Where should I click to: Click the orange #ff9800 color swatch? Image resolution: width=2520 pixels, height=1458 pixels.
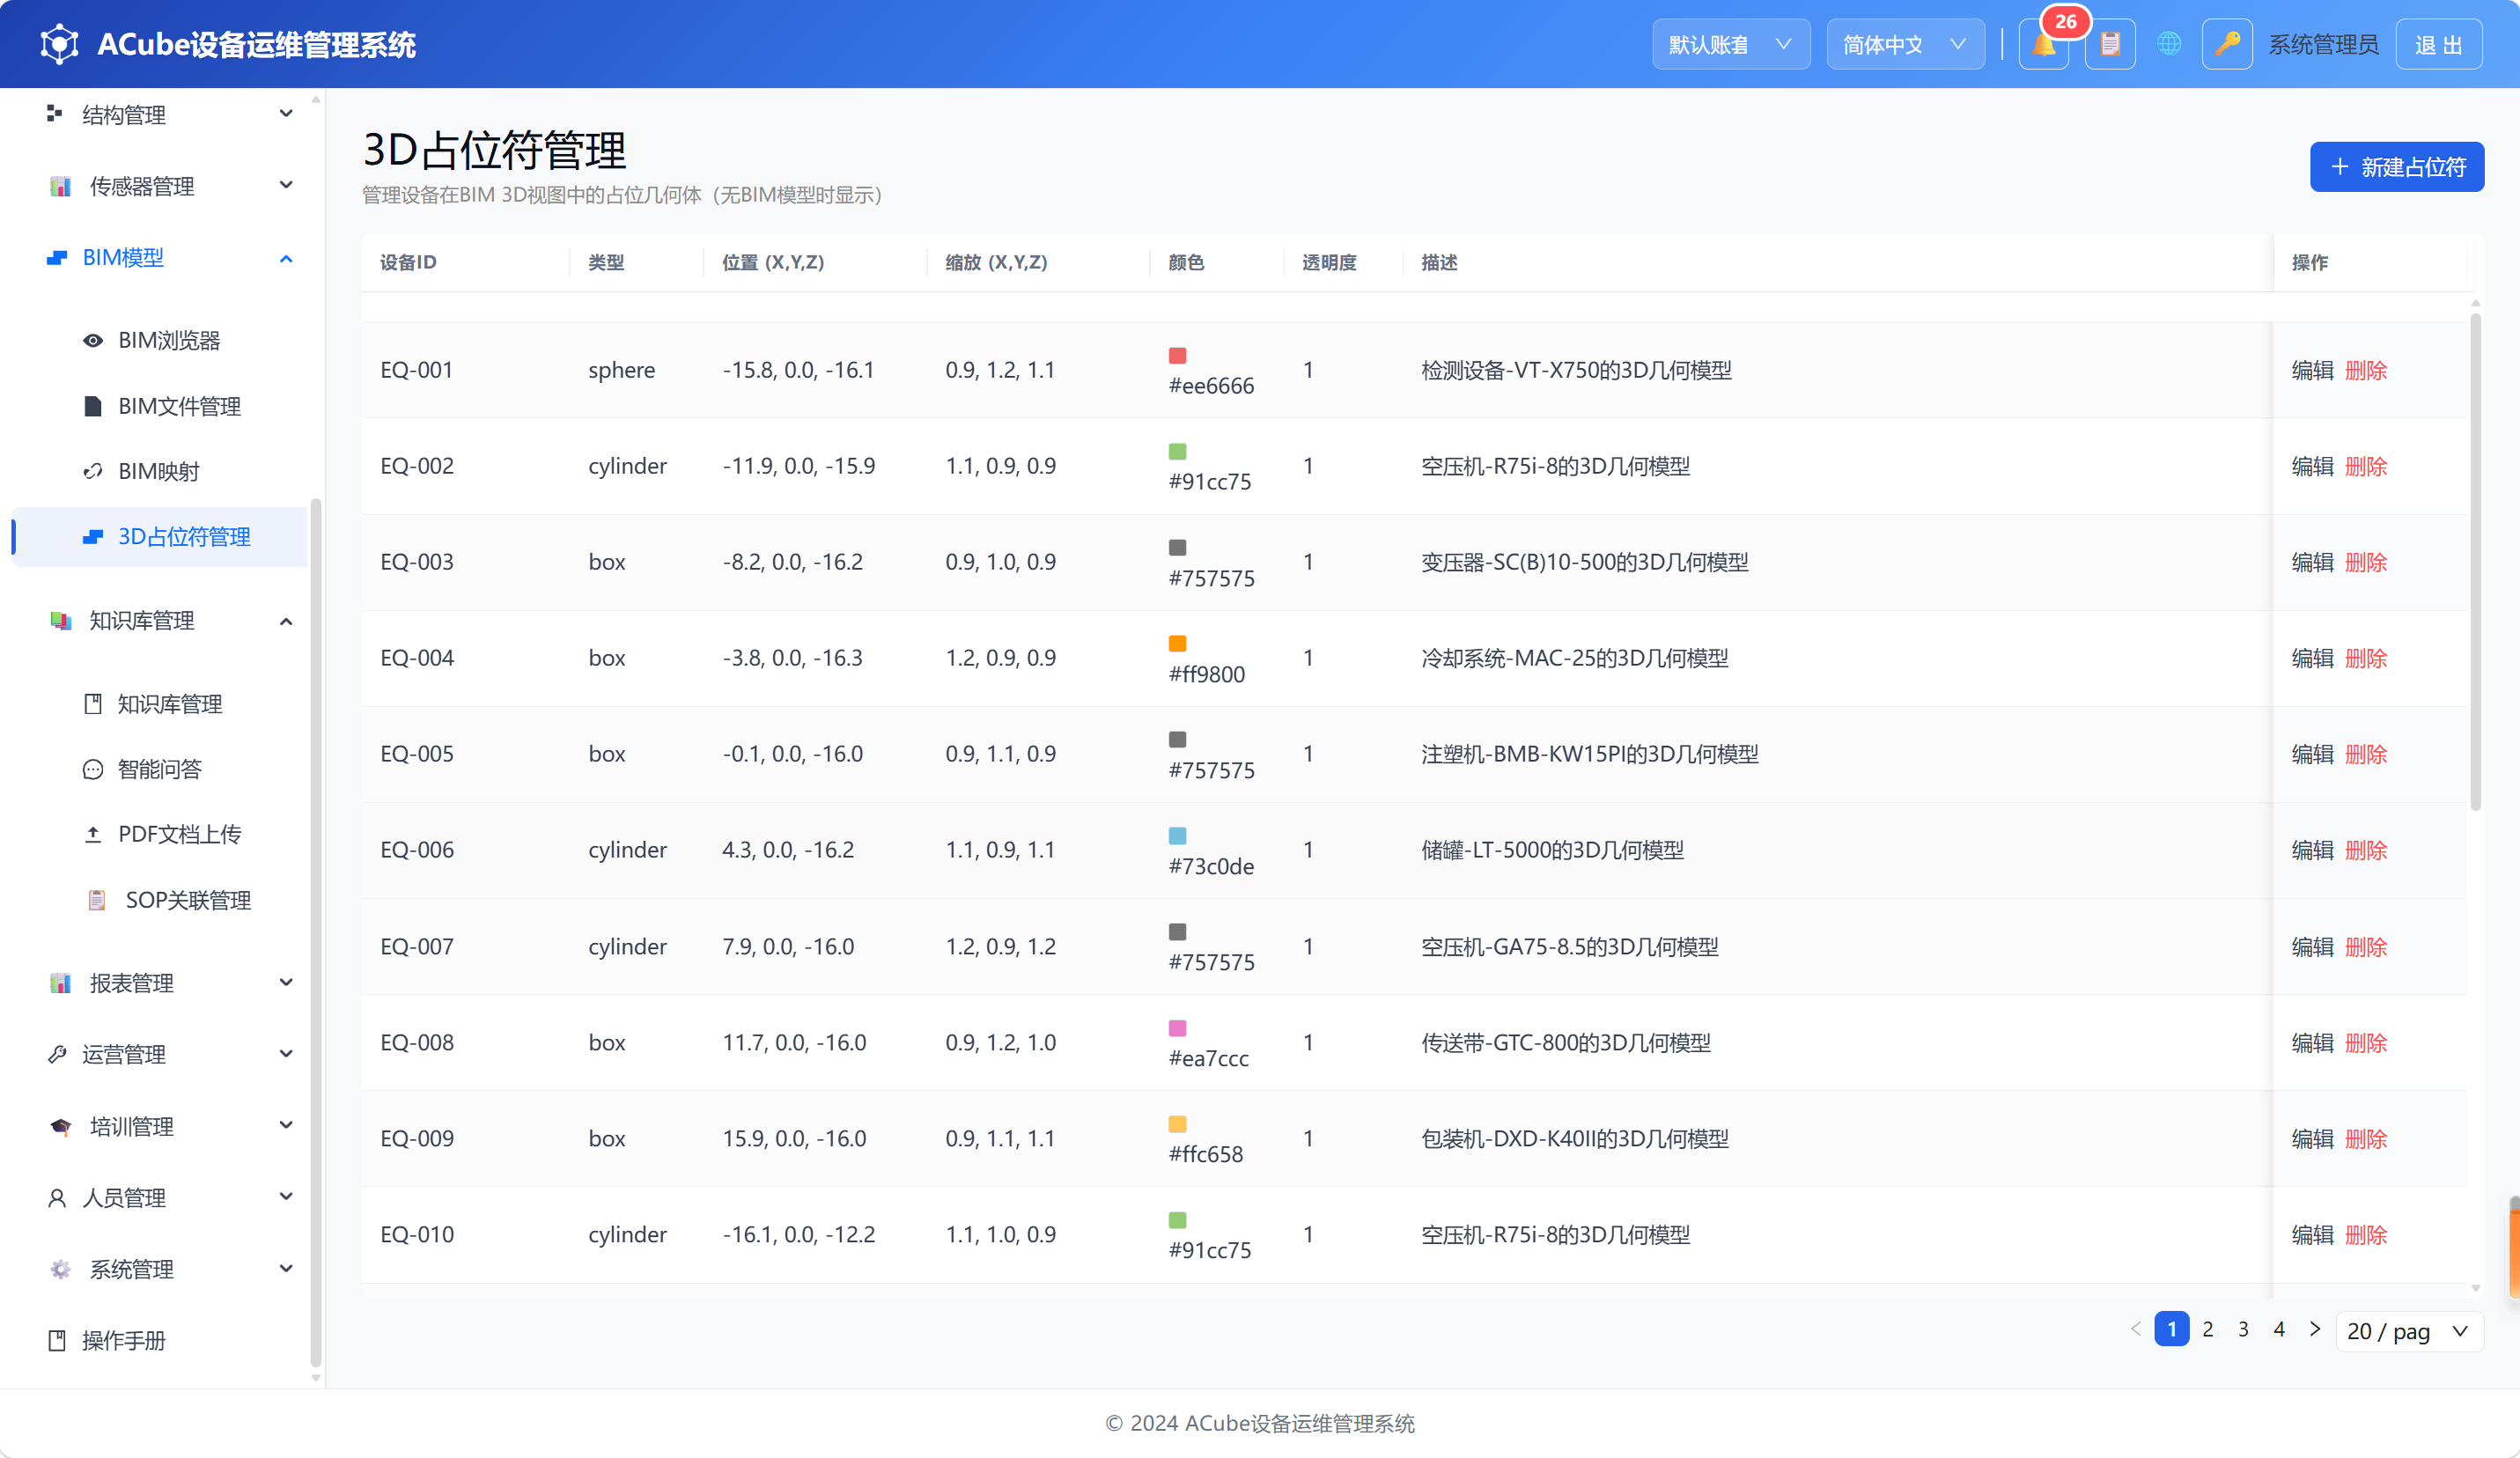coord(1177,644)
